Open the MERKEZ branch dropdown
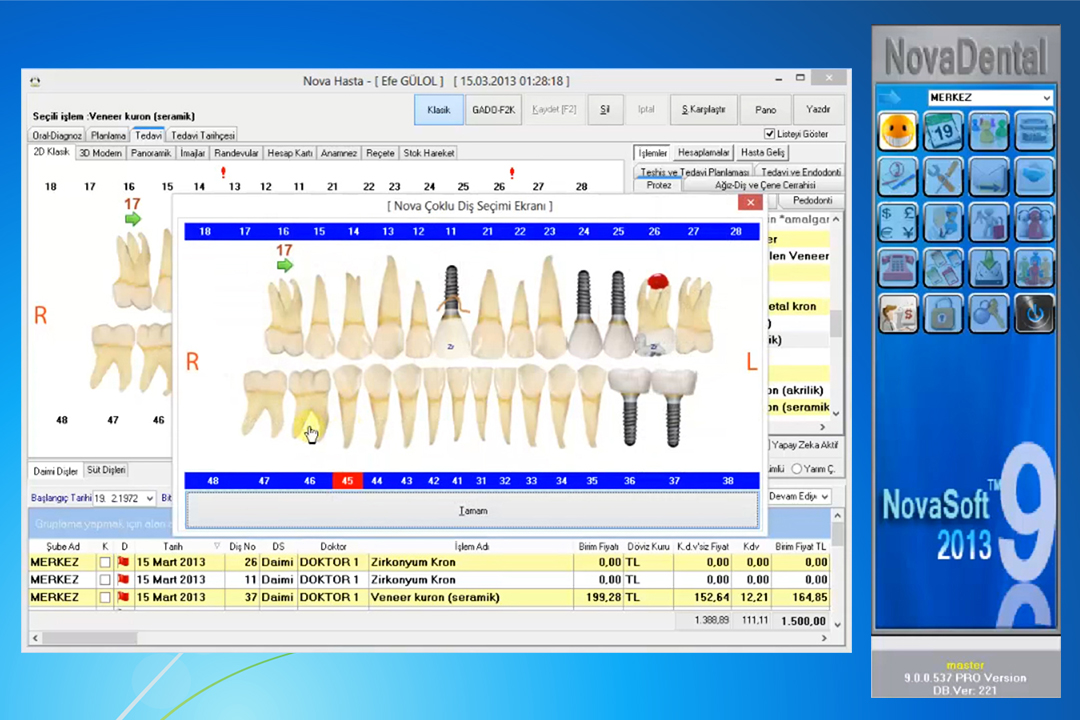Image resolution: width=1080 pixels, height=720 pixels. click(x=1046, y=98)
